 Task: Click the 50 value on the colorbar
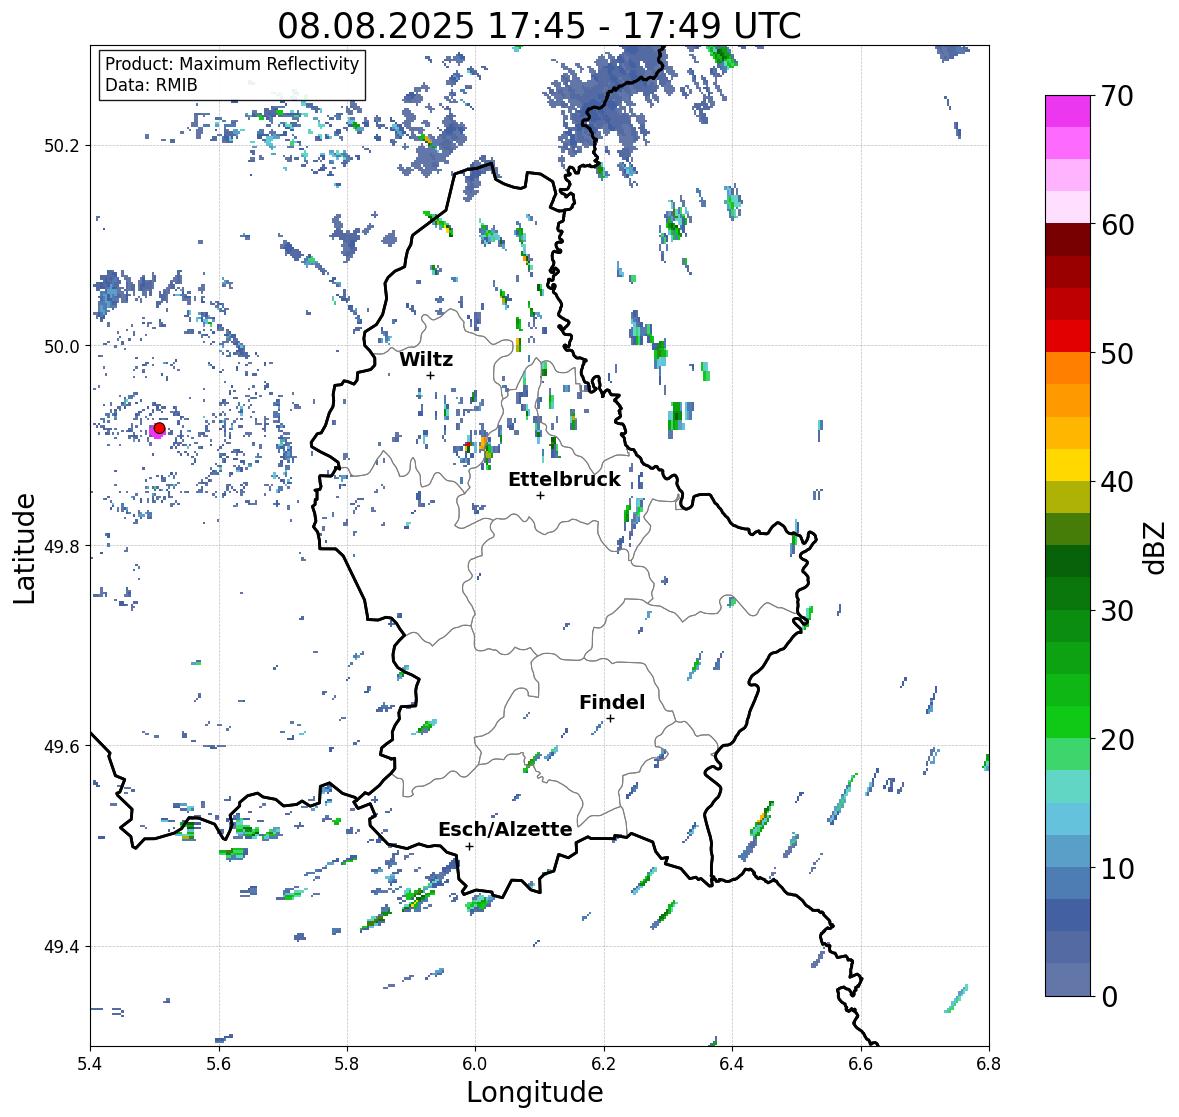pyautogui.click(x=1117, y=354)
